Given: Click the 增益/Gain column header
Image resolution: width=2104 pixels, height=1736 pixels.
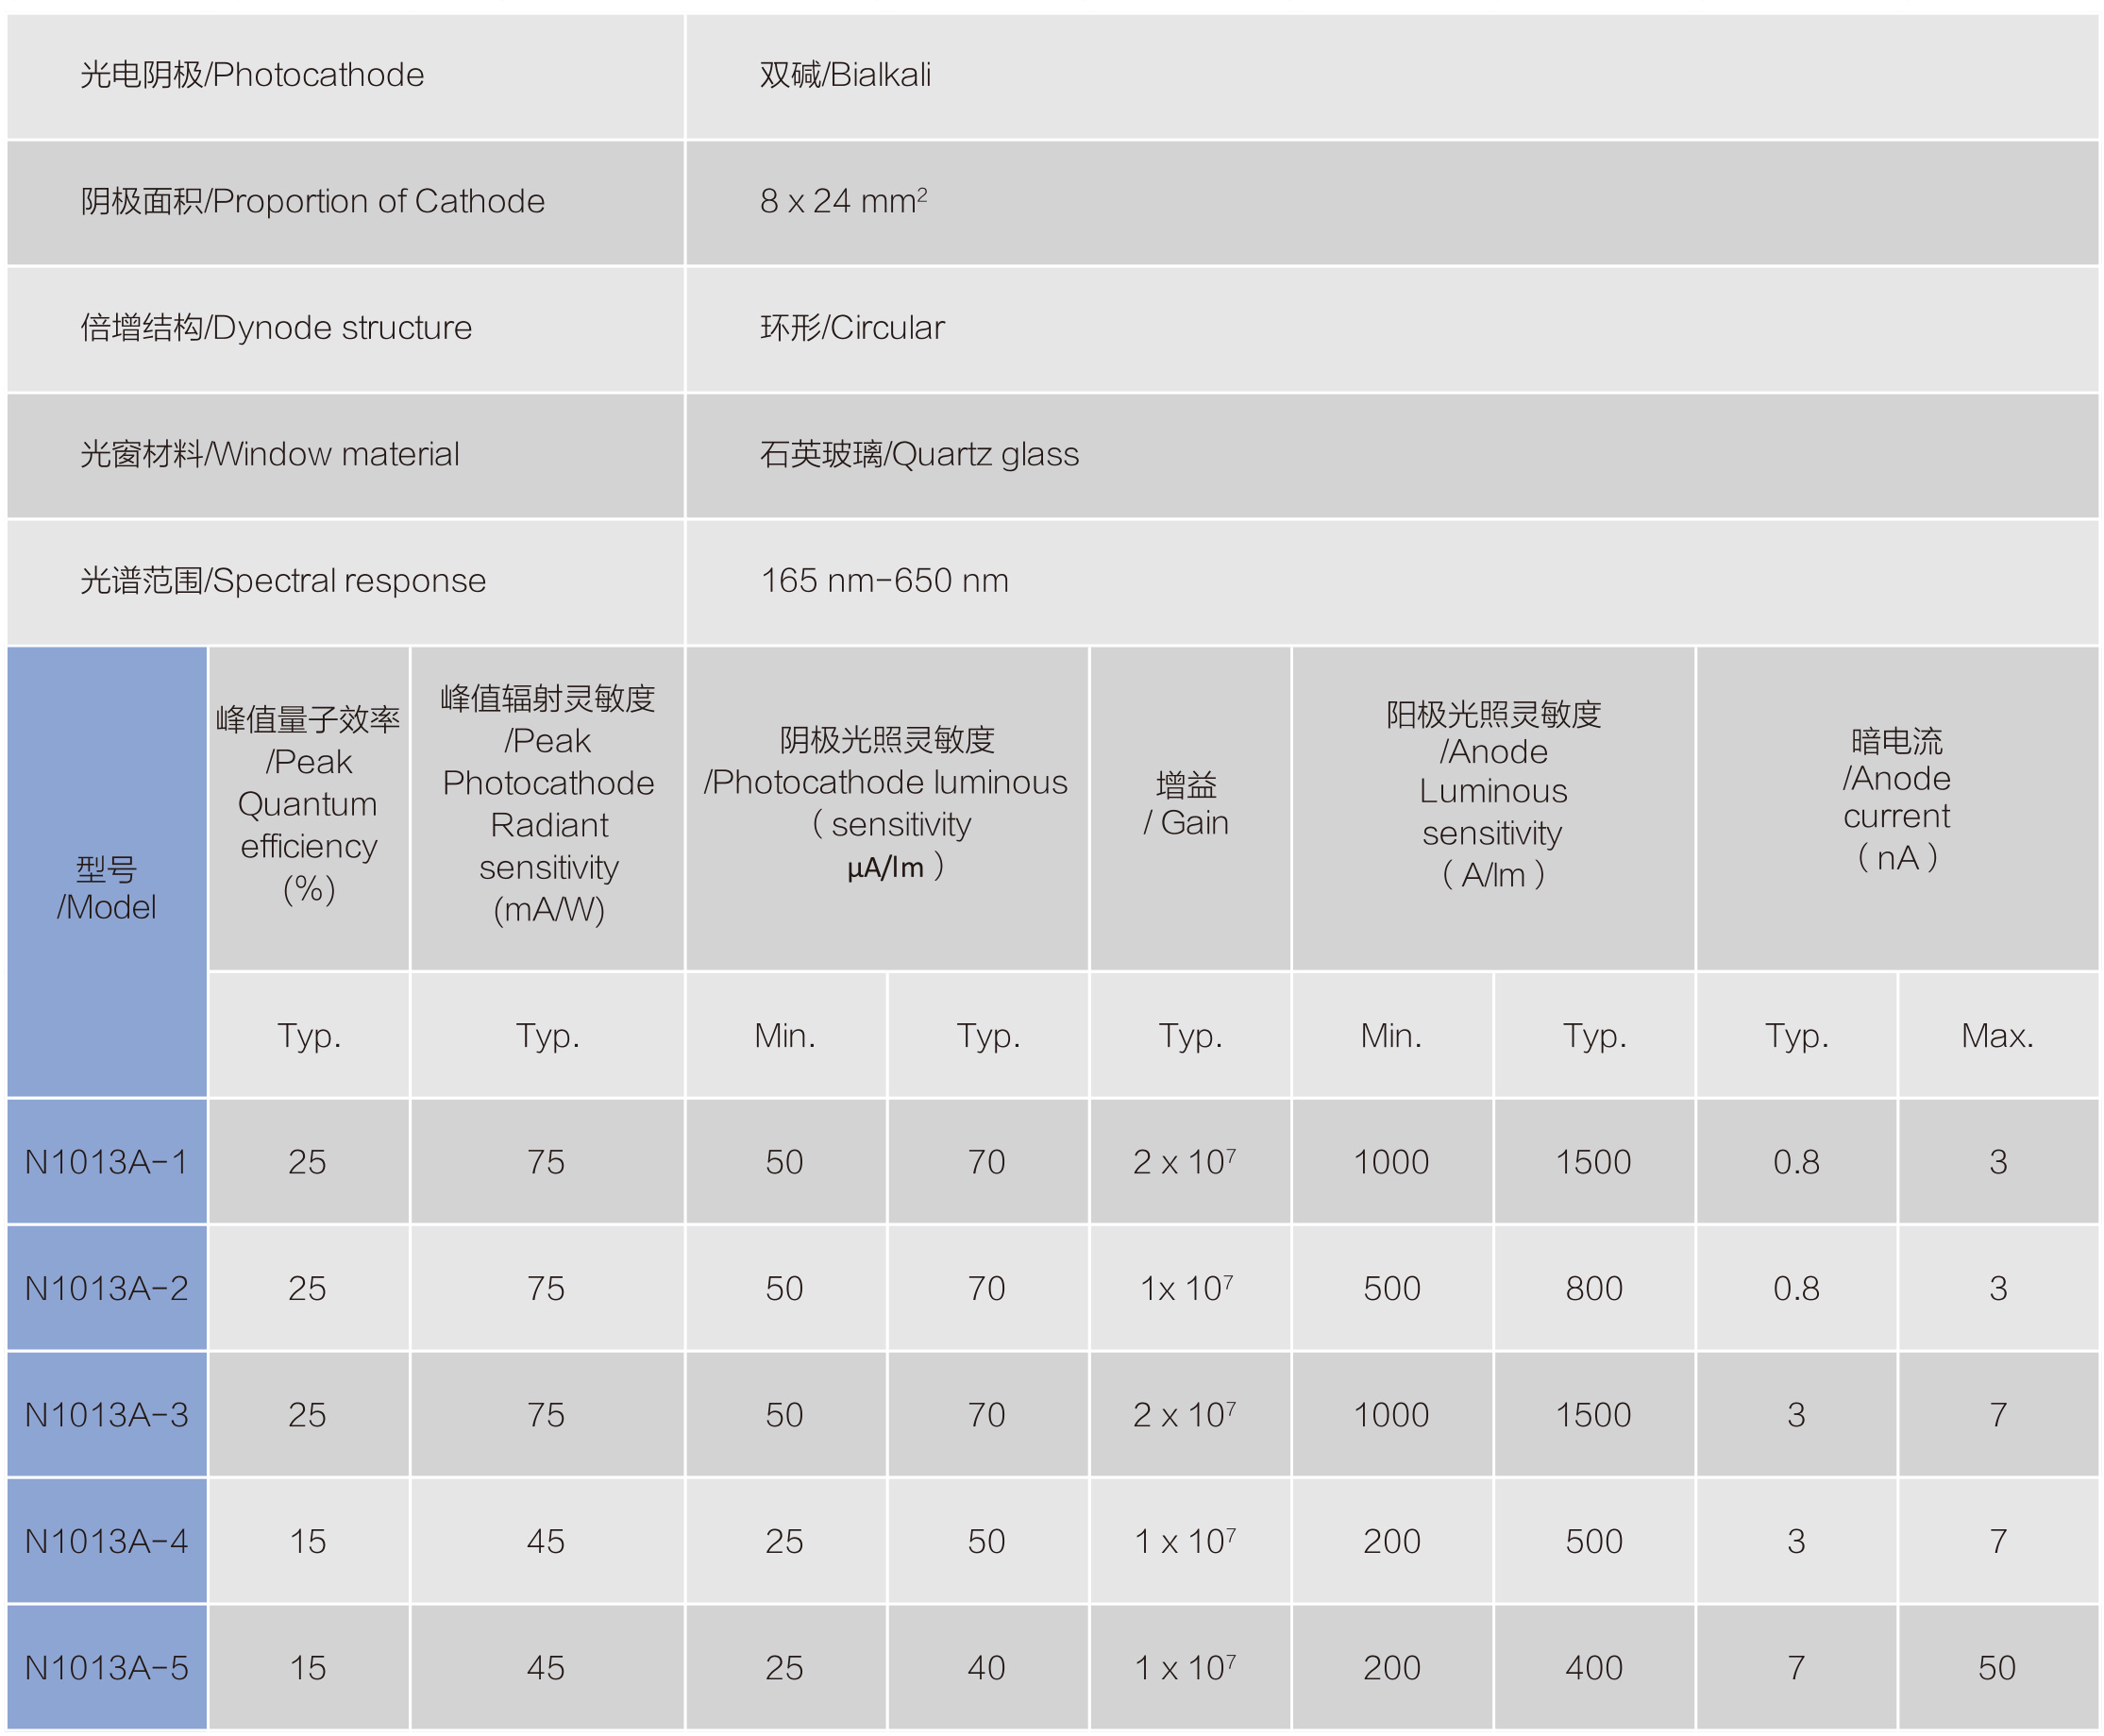Looking at the screenshot, I should click(x=1188, y=804).
